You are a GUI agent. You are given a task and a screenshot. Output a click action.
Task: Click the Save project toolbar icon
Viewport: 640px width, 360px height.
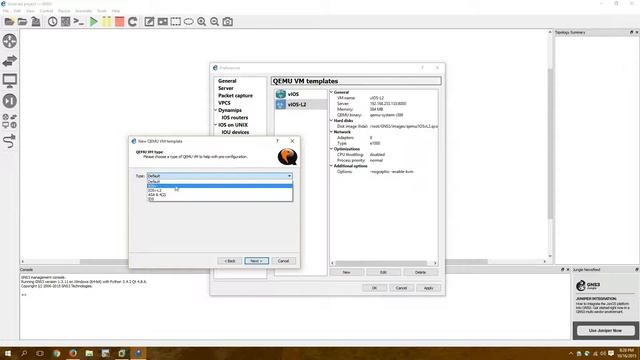point(36,22)
